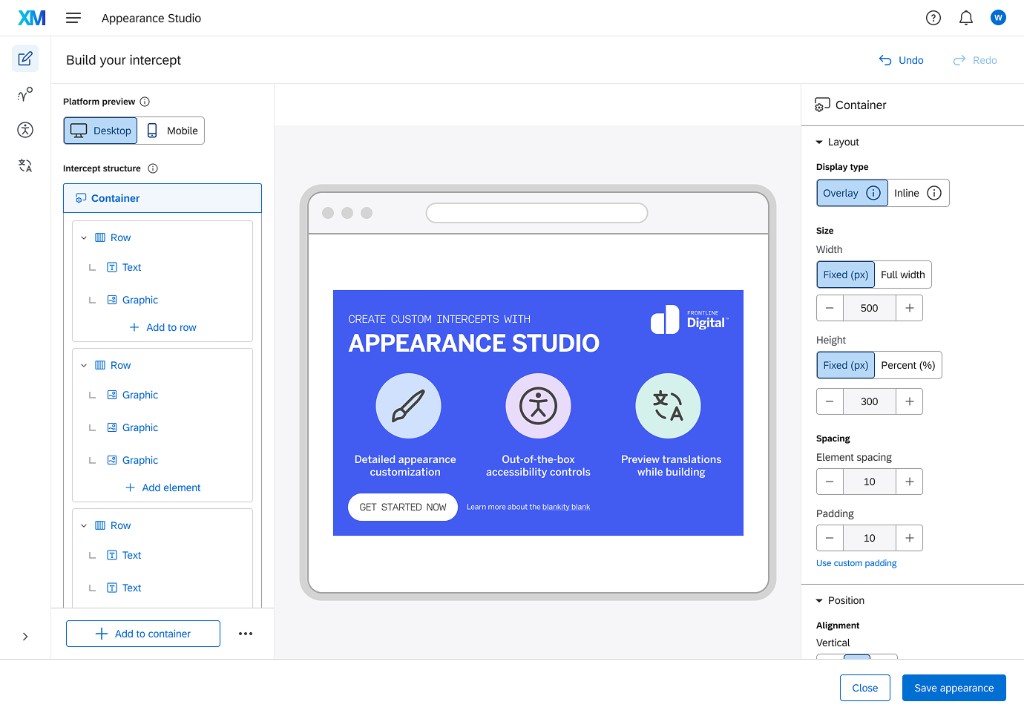
Task: Click the Save appearance button
Action: tap(953, 687)
